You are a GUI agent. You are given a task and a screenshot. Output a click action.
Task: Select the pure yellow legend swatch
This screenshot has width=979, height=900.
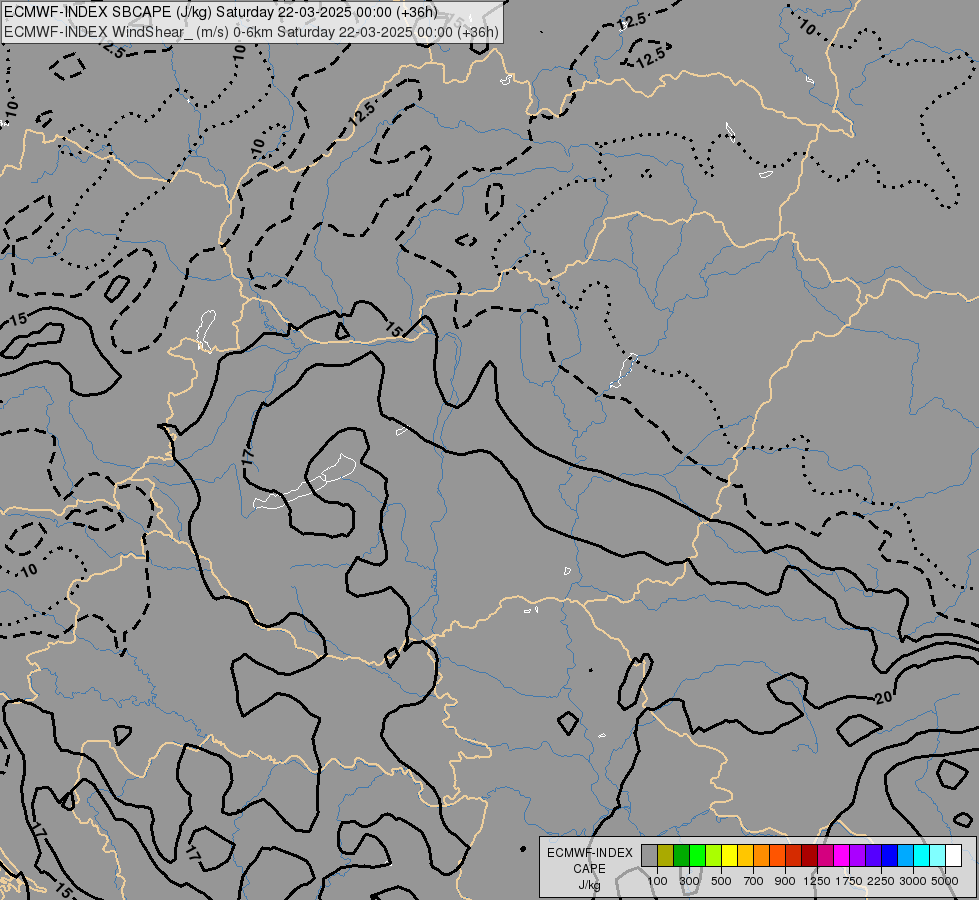pos(729,855)
